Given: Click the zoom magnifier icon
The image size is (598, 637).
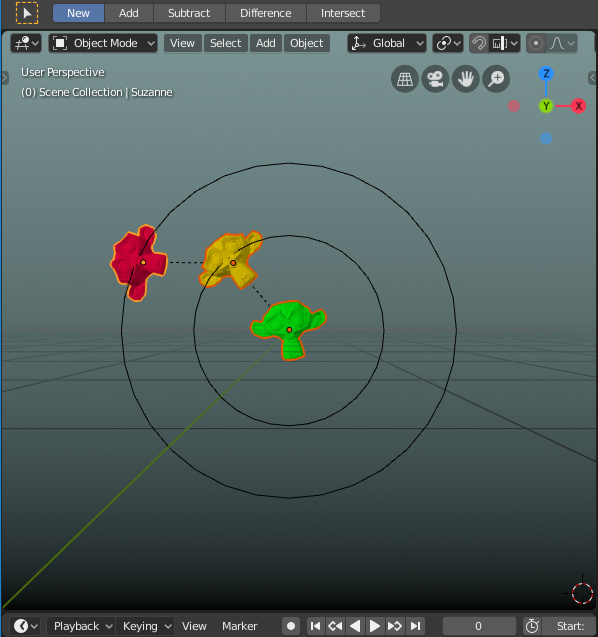Looking at the screenshot, I should point(496,79).
